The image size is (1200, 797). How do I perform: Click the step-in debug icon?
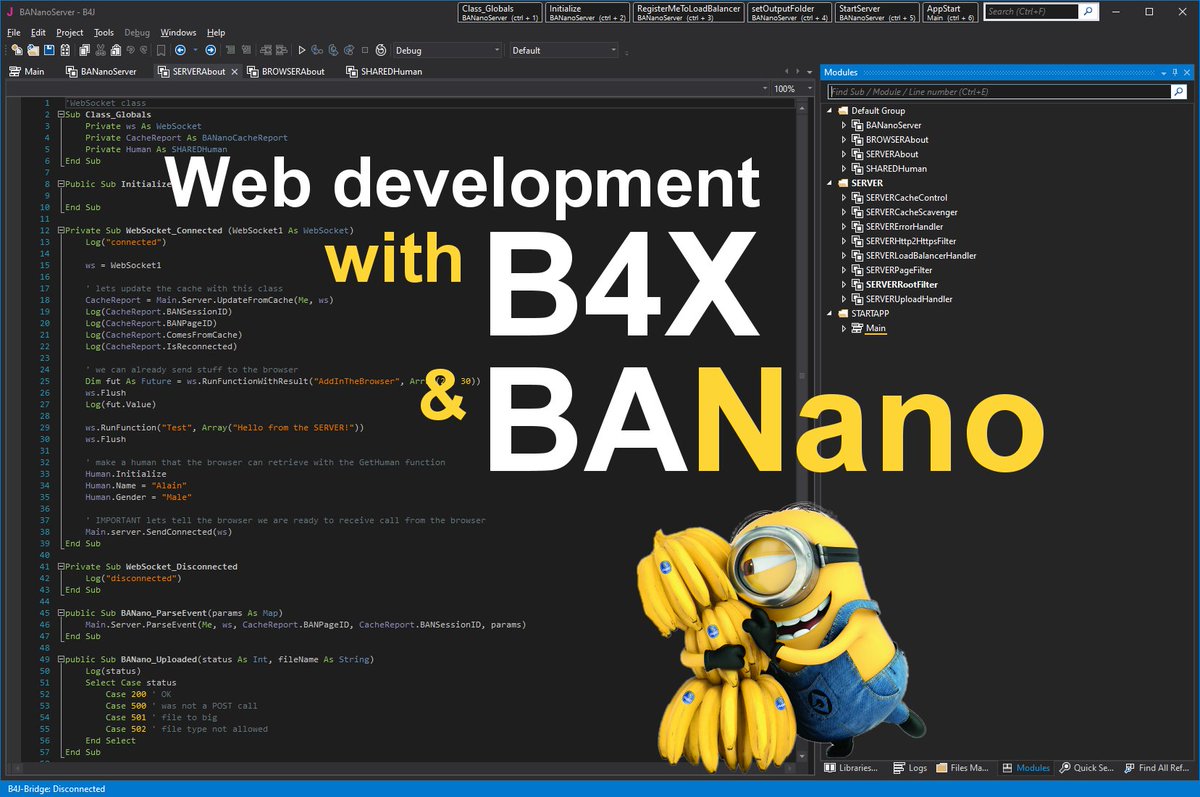316,50
